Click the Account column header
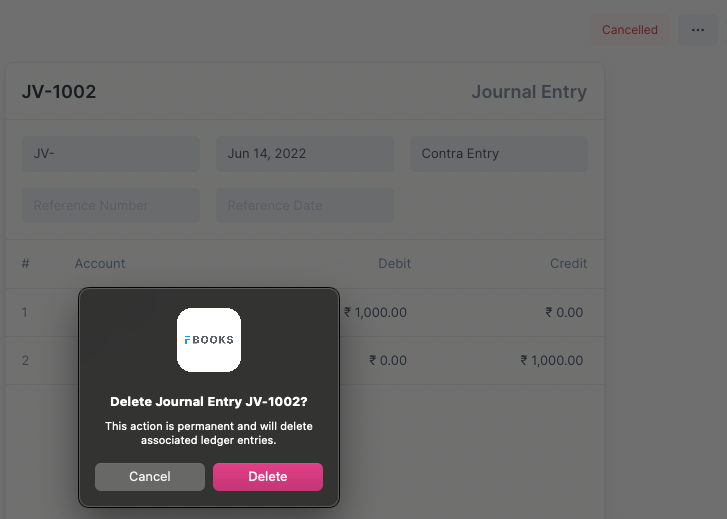 100,263
